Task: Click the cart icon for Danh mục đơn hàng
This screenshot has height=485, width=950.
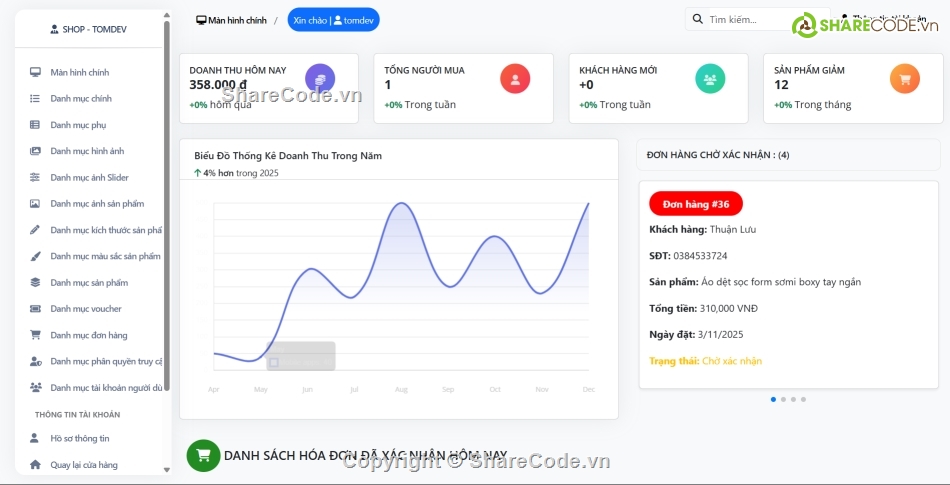Action: [35, 335]
